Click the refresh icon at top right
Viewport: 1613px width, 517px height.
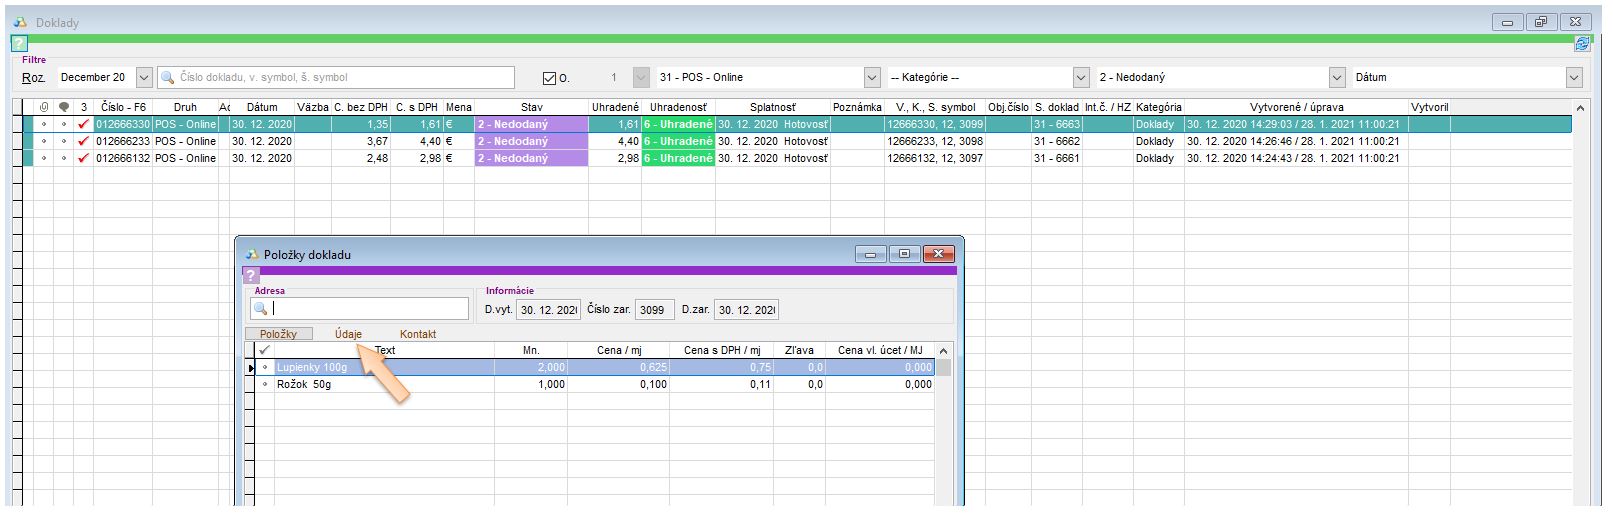coord(1582,44)
